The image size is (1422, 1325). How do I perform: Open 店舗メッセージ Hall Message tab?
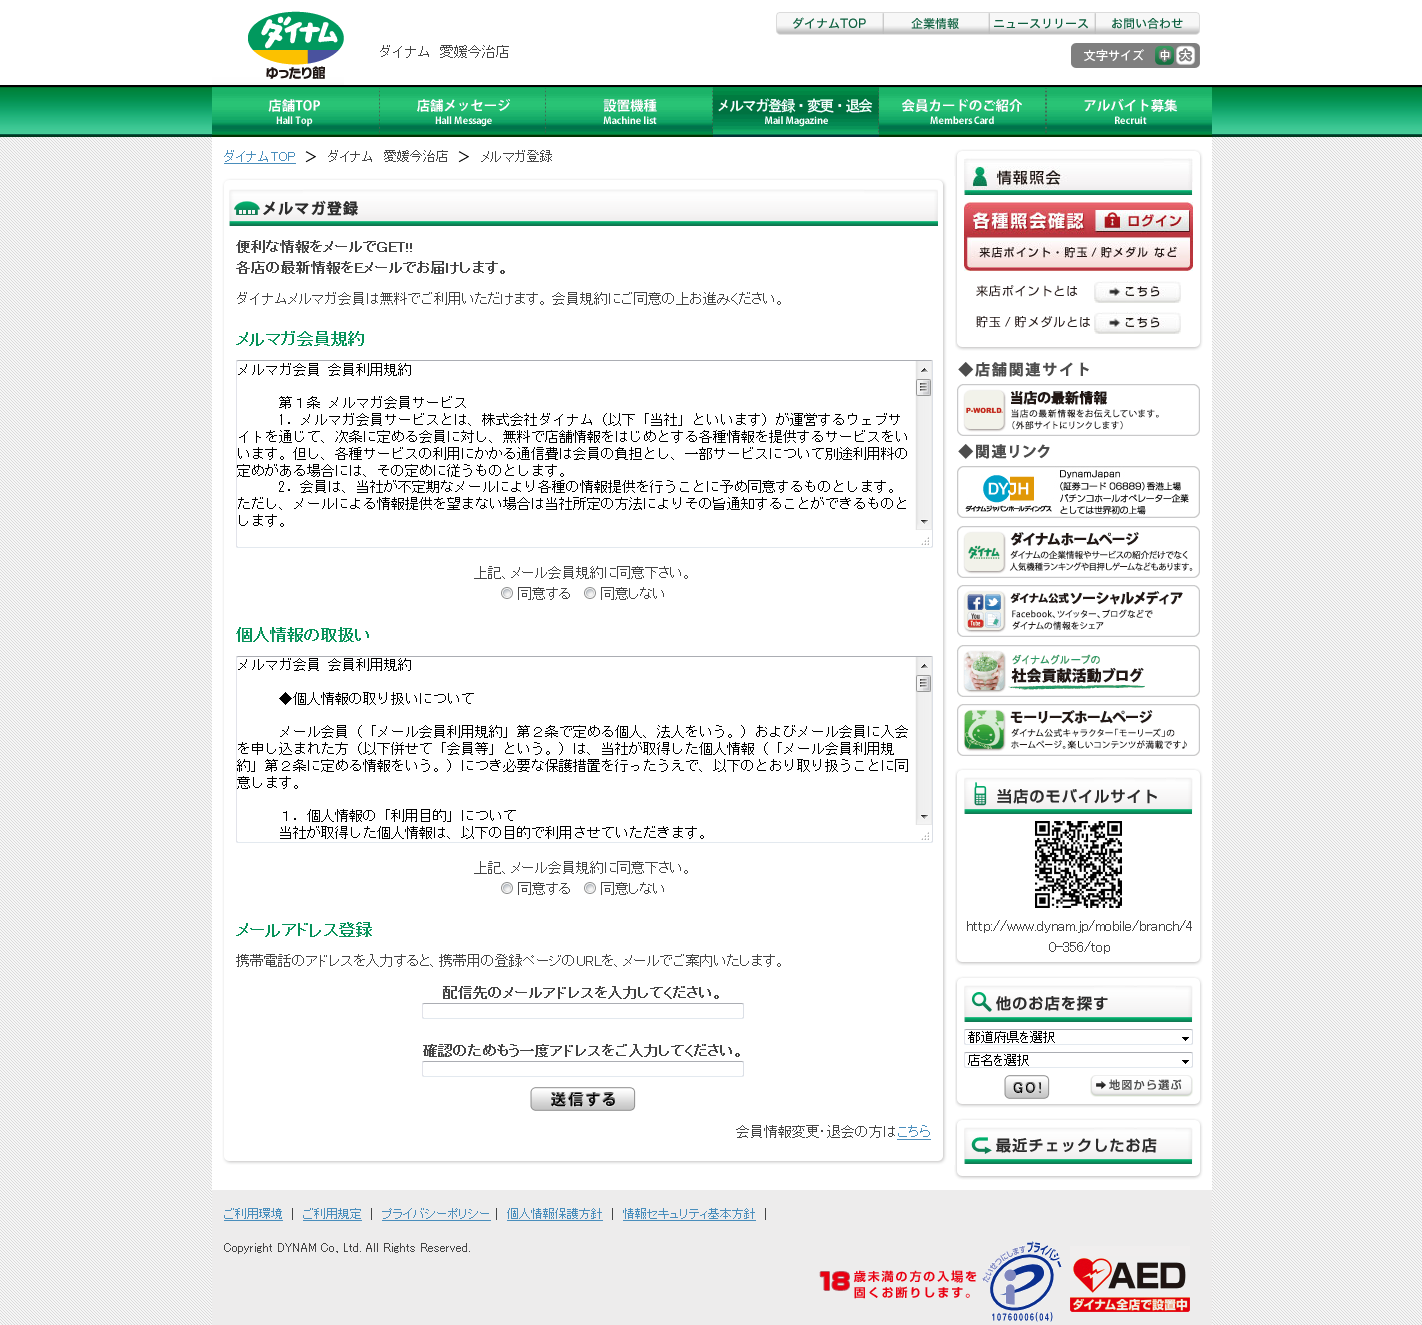(463, 111)
